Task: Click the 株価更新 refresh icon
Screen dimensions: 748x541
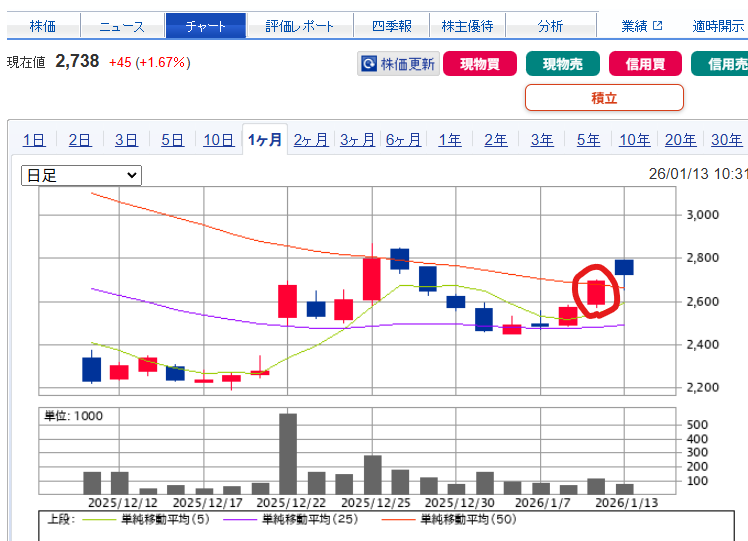Action: pyautogui.click(x=369, y=64)
